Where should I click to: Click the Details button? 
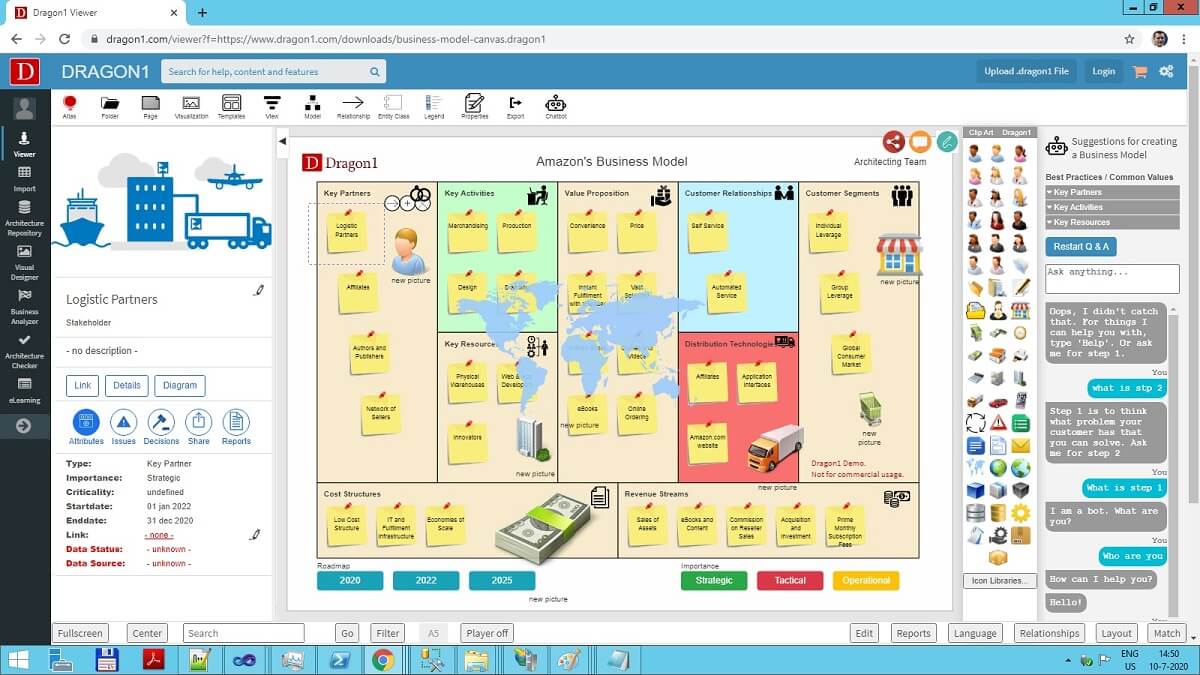[127, 385]
